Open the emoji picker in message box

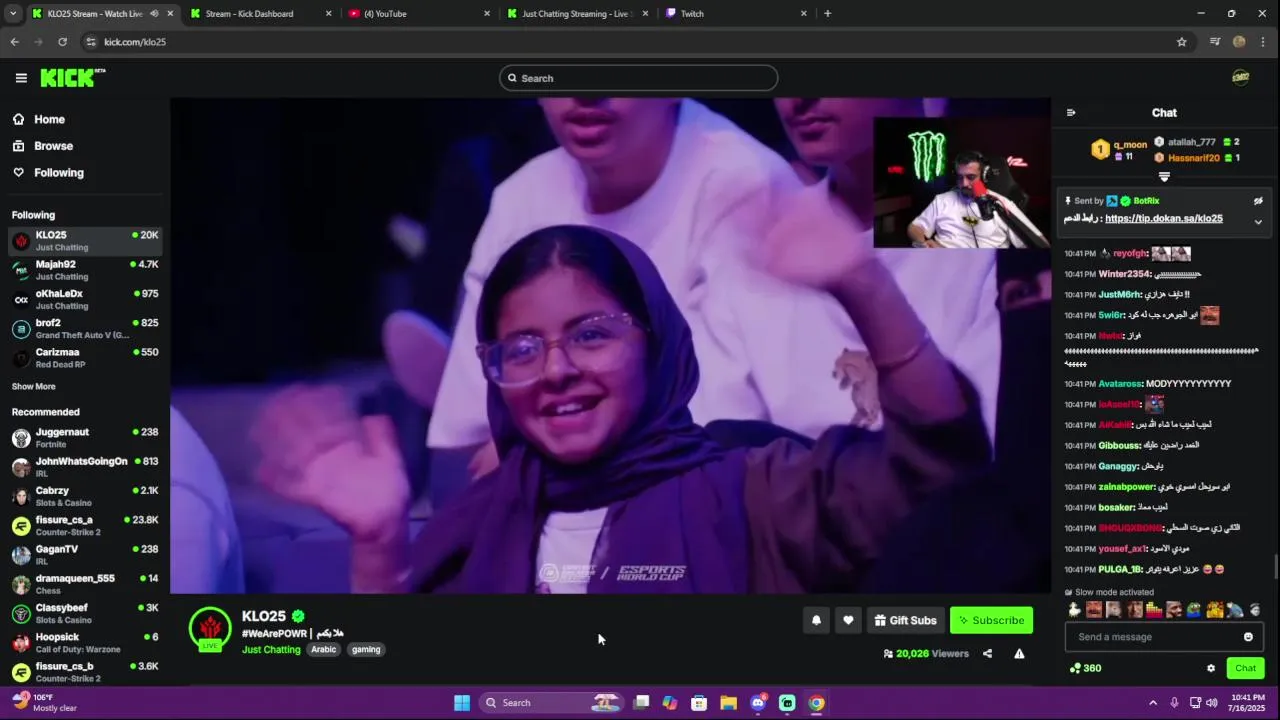pos(1248,637)
